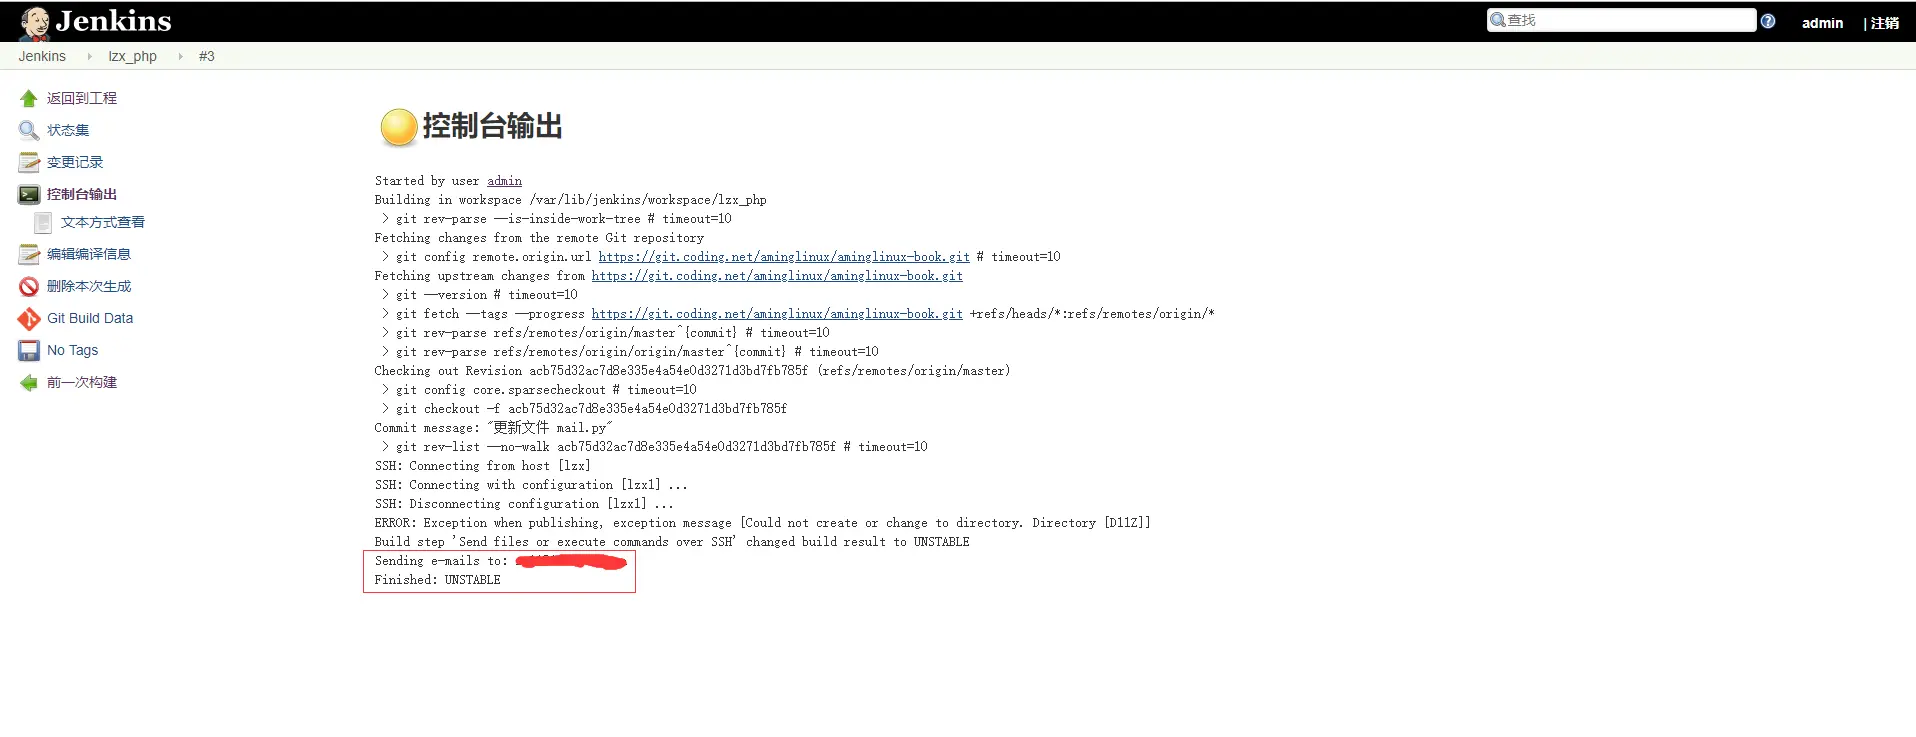Viewport: 1916px width, 737px height.
Task: Click the green up-arrow icon for 返回到工程
Action: point(29,98)
